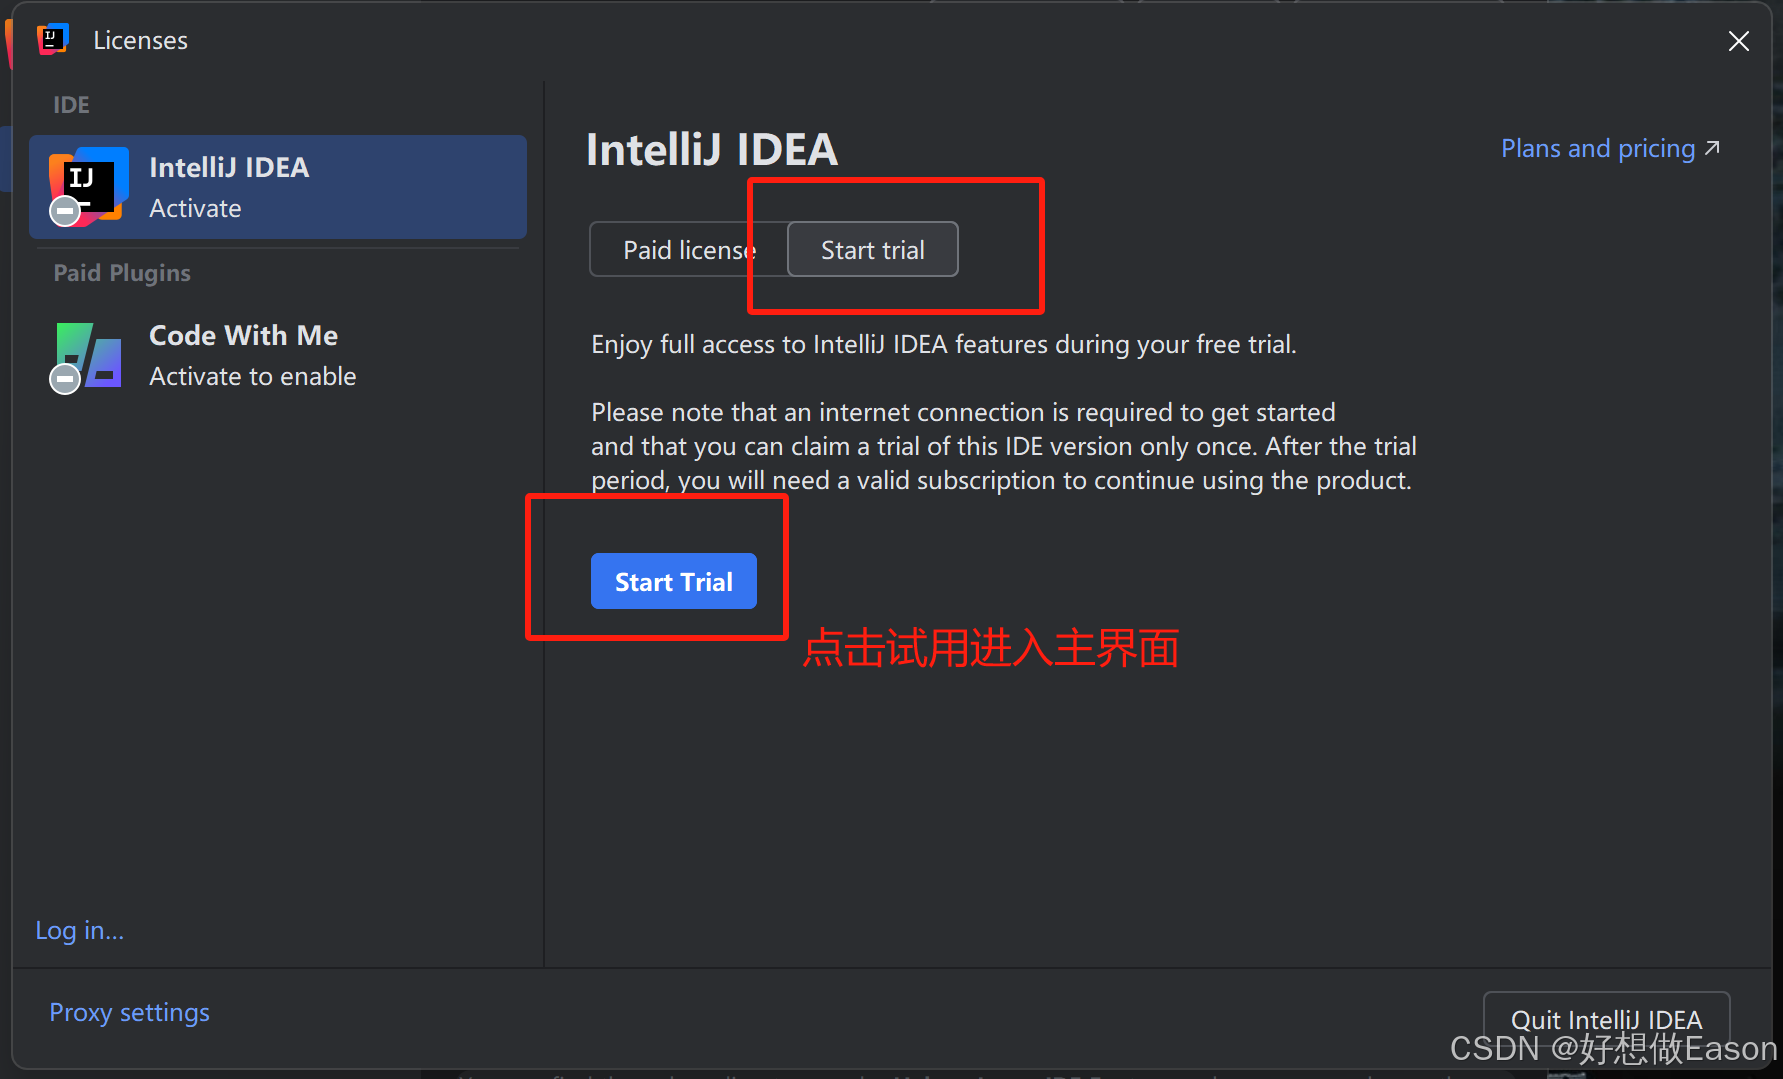Click the Paid Plugins section header

[122, 273]
